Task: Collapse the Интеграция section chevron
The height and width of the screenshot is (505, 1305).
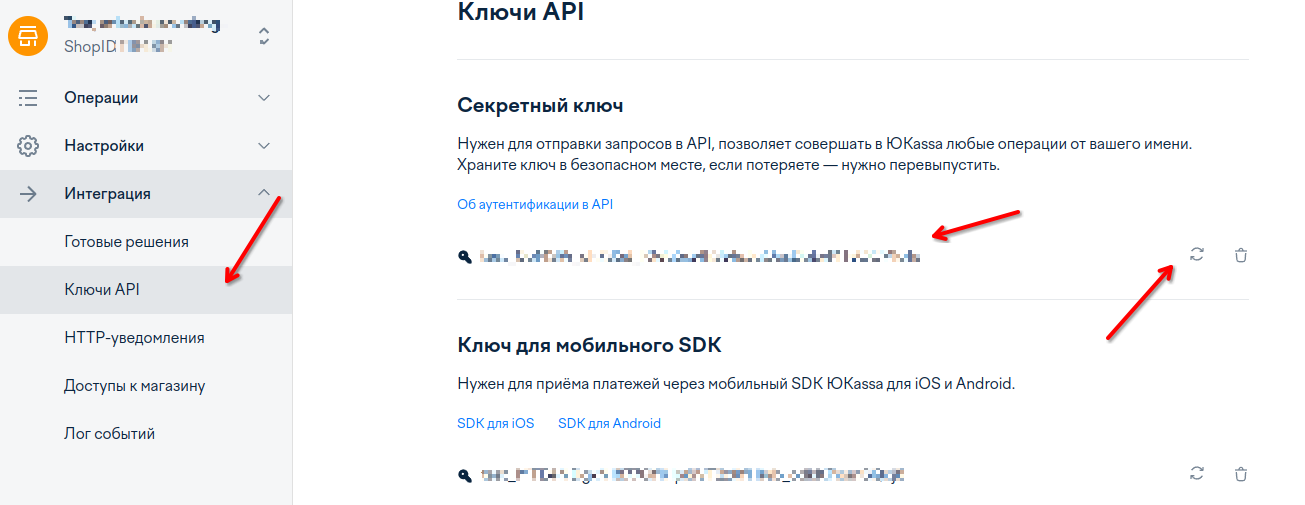Action: coord(264,193)
